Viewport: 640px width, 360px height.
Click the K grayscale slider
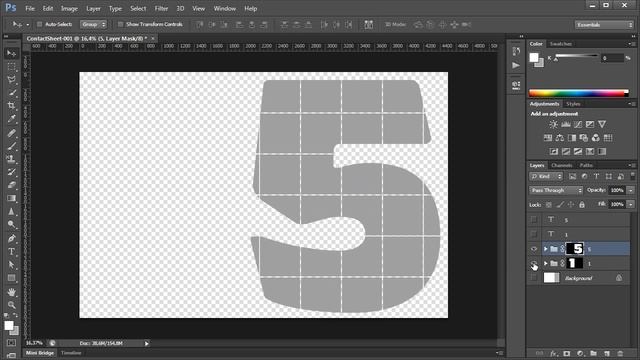(x=576, y=56)
